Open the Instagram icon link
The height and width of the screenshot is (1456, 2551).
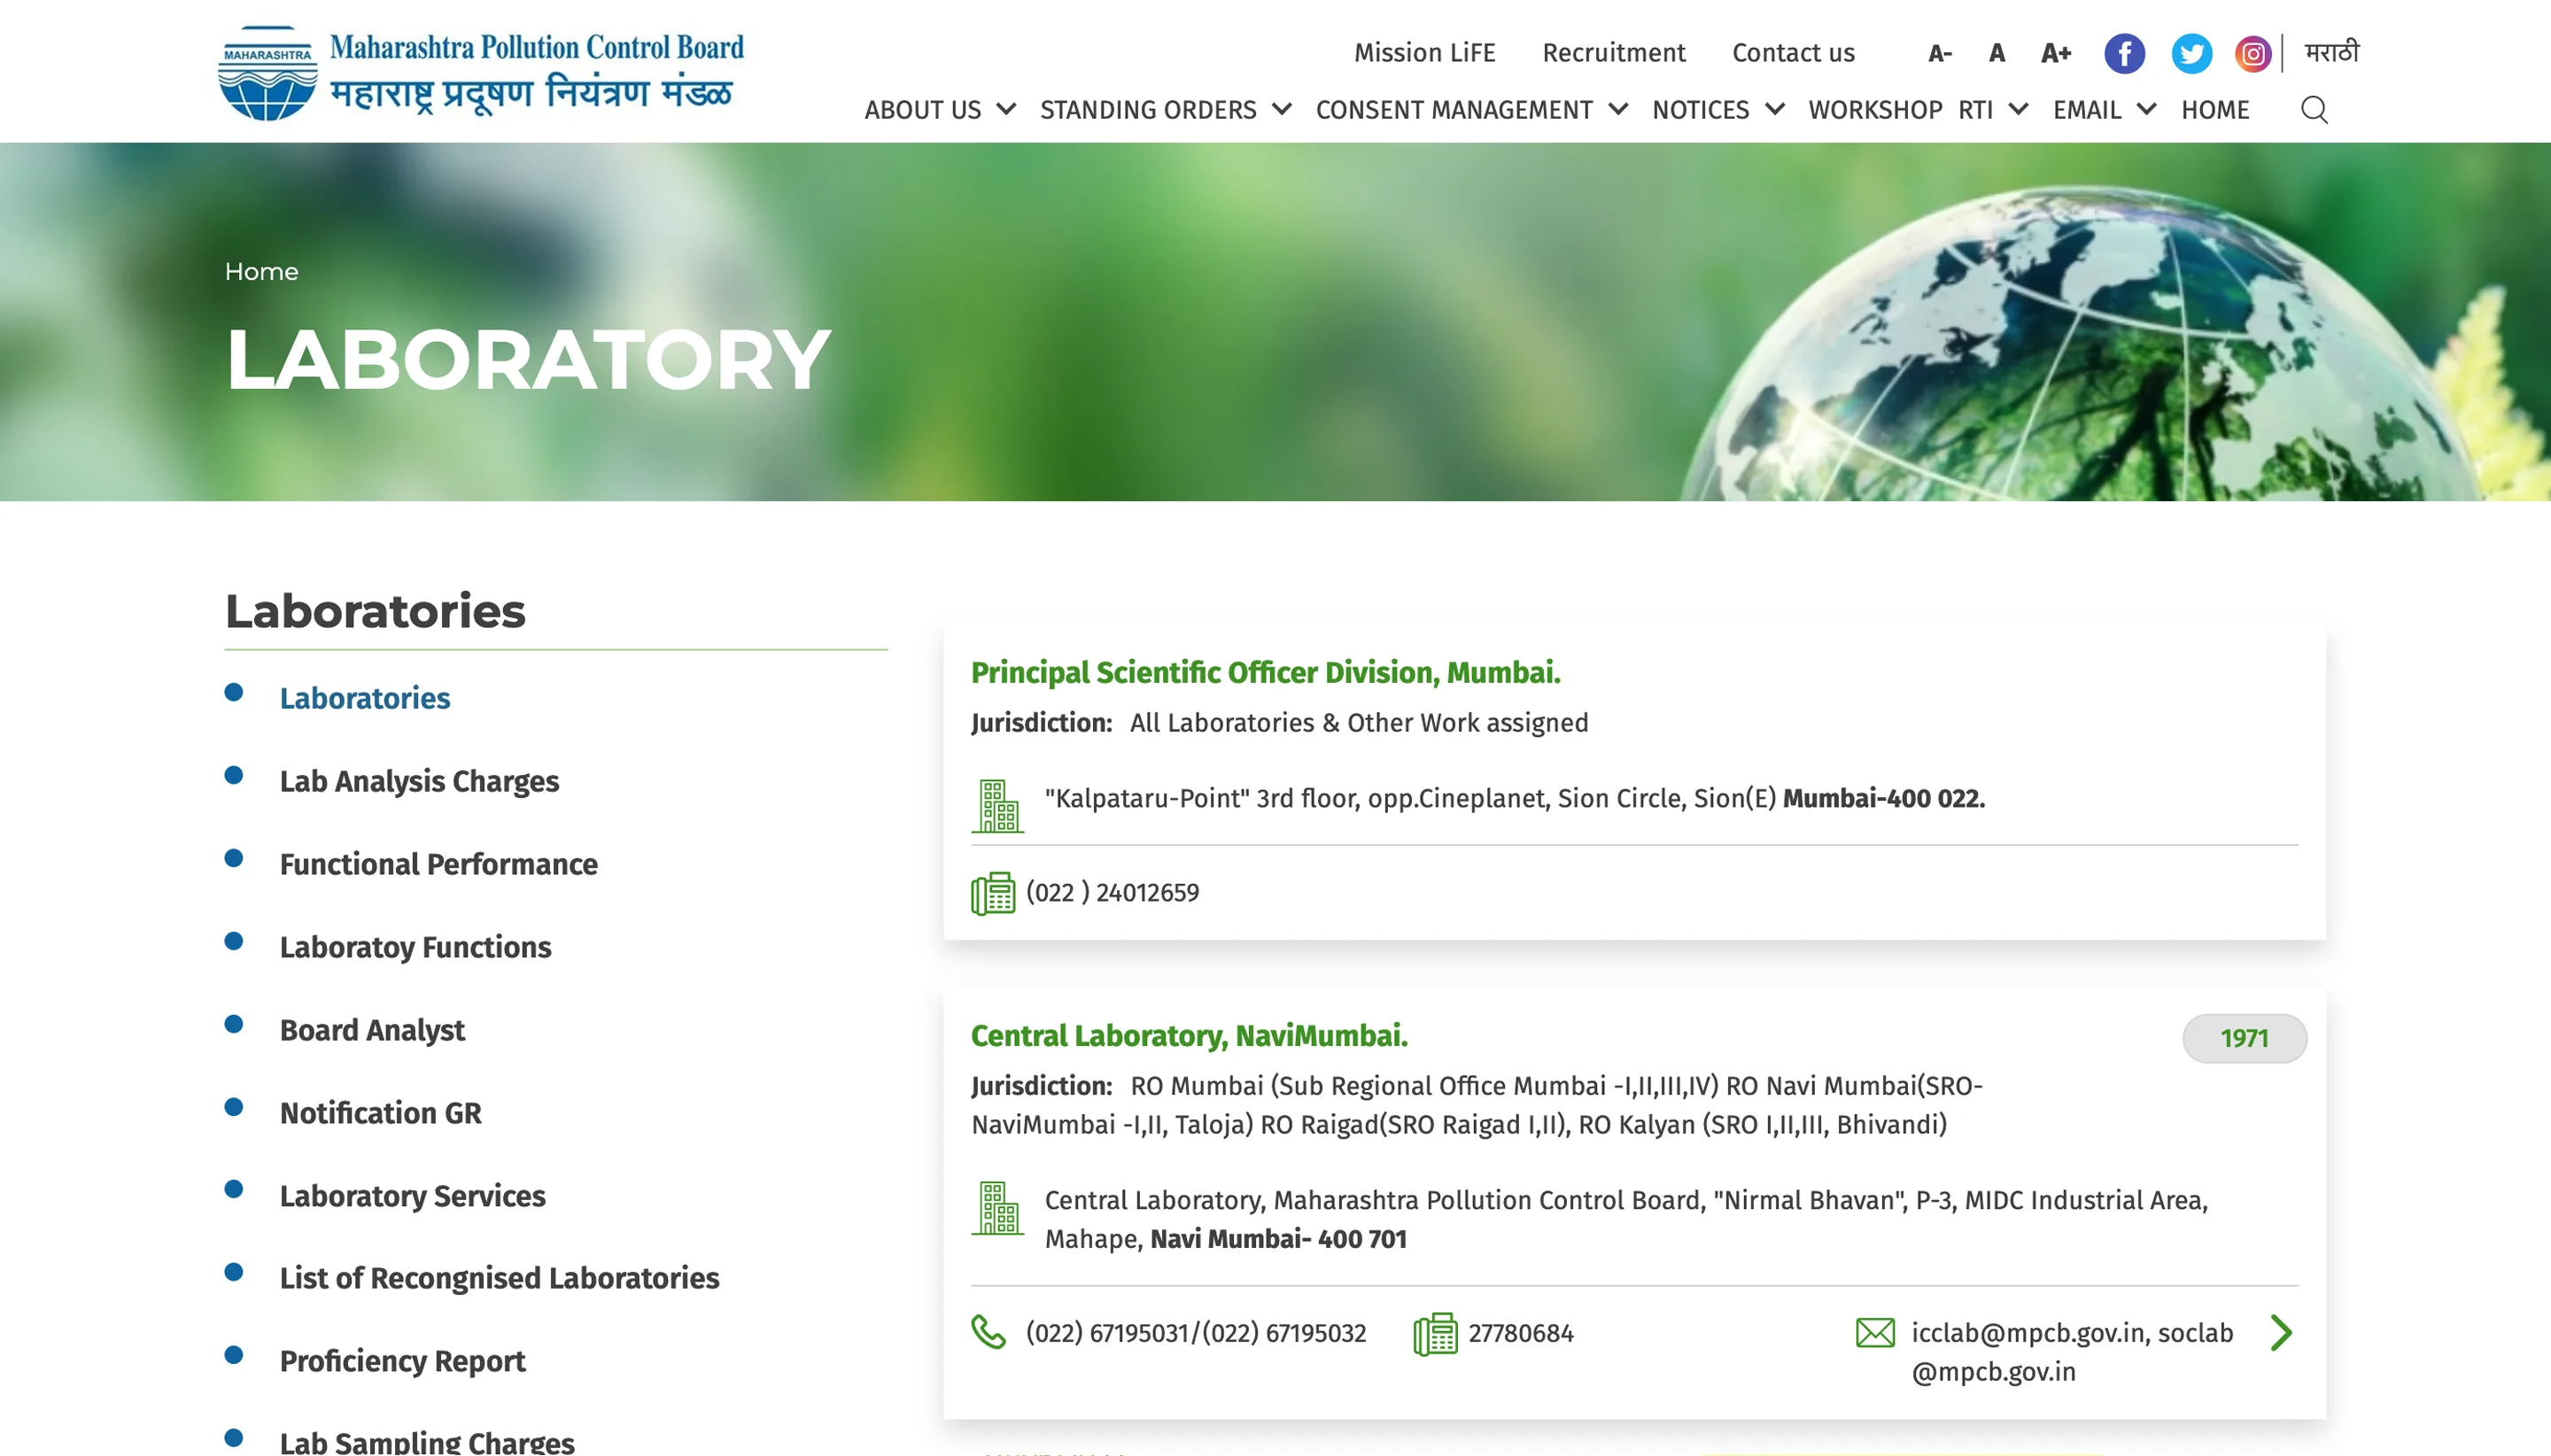coord(2252,54)
